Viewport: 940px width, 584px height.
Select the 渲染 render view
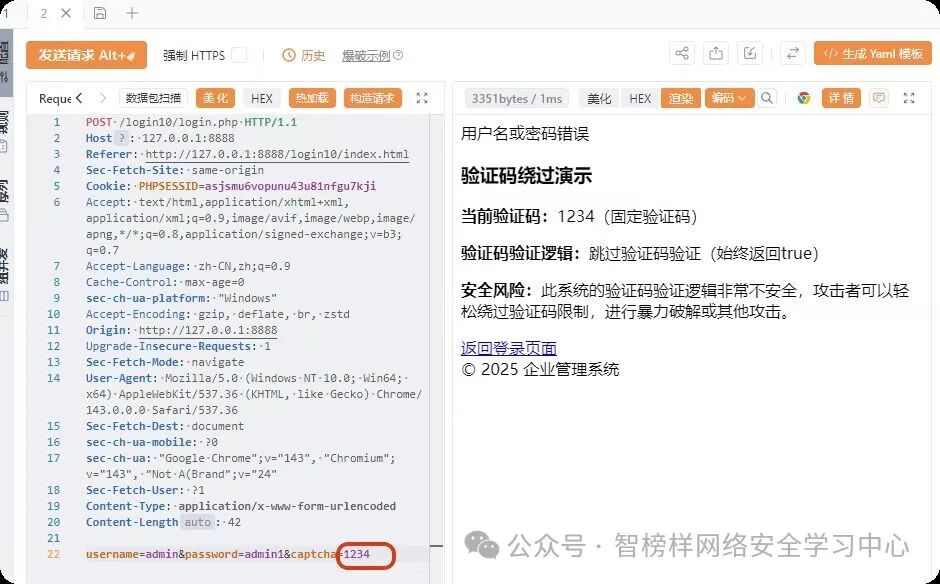[680, 98]
